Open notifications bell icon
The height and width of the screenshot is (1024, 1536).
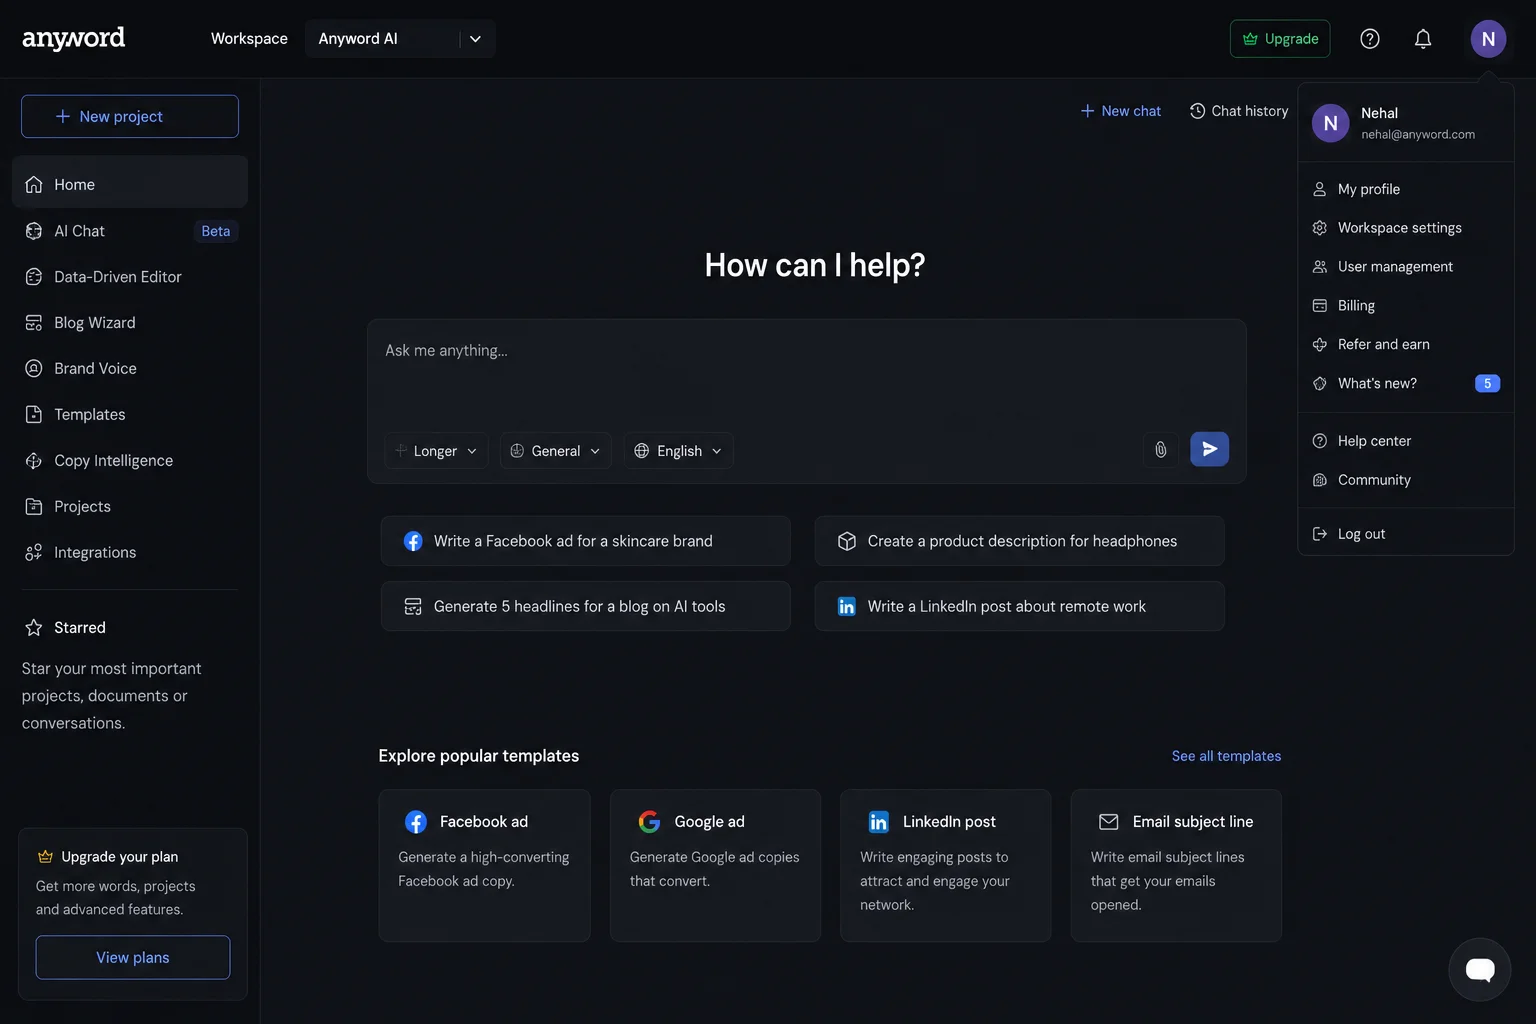coord(1423,39)
